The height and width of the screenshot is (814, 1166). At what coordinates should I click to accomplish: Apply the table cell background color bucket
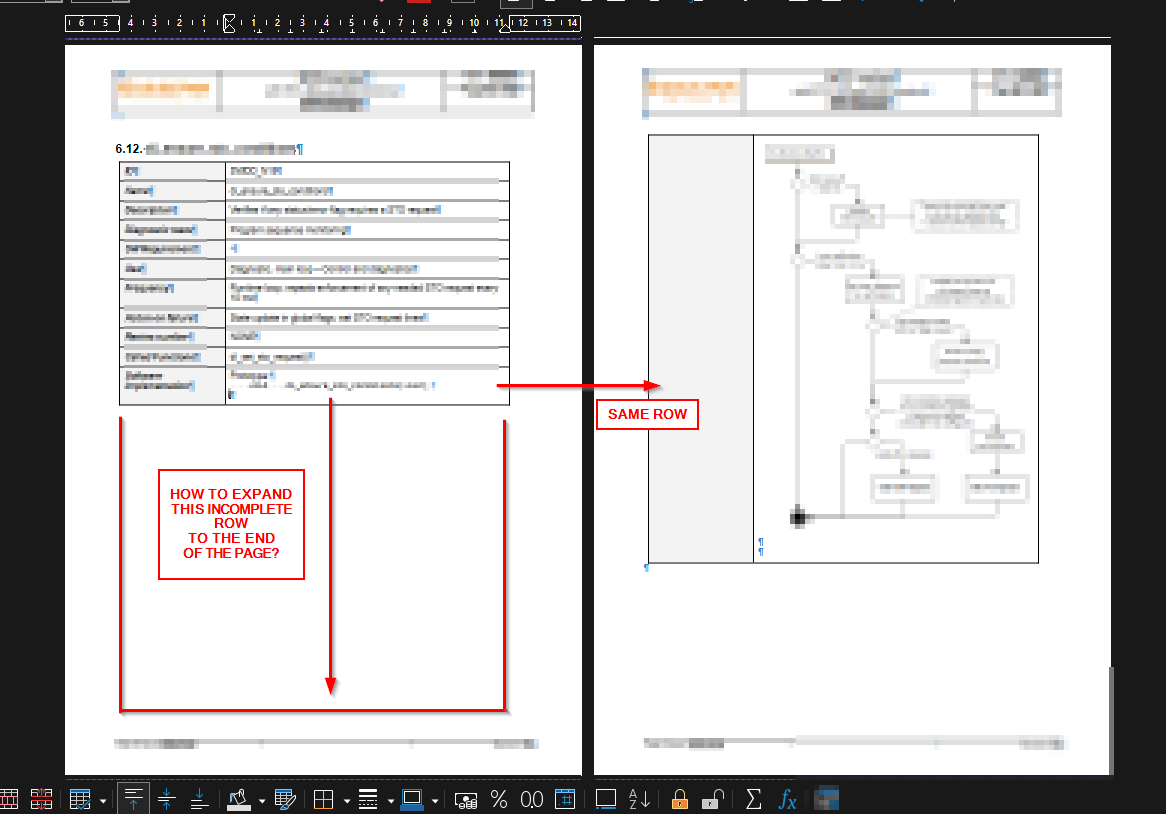(x=238, y=799)
